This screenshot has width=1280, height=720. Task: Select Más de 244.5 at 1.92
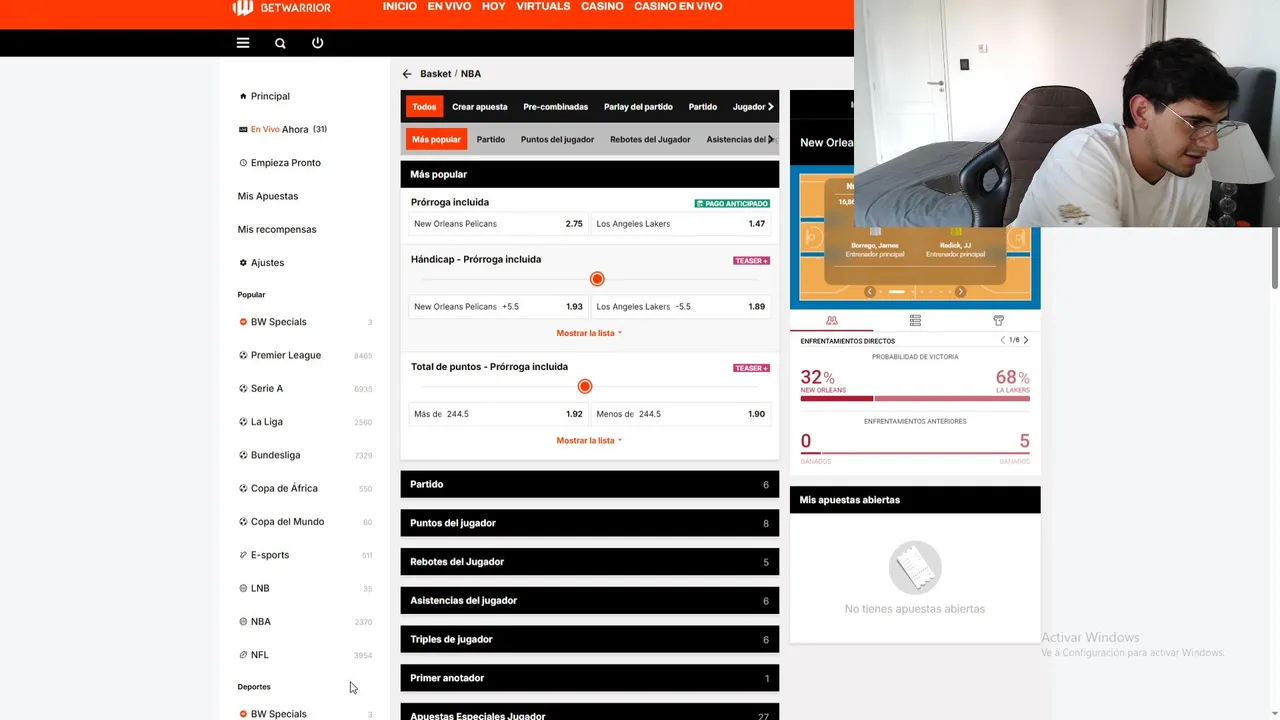[498, 414]
